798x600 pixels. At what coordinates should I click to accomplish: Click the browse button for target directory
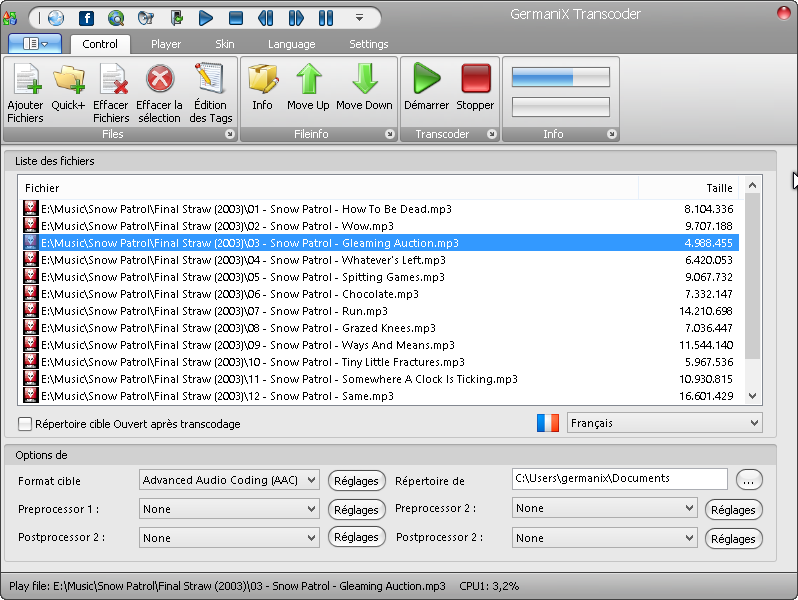coord(749,480)
